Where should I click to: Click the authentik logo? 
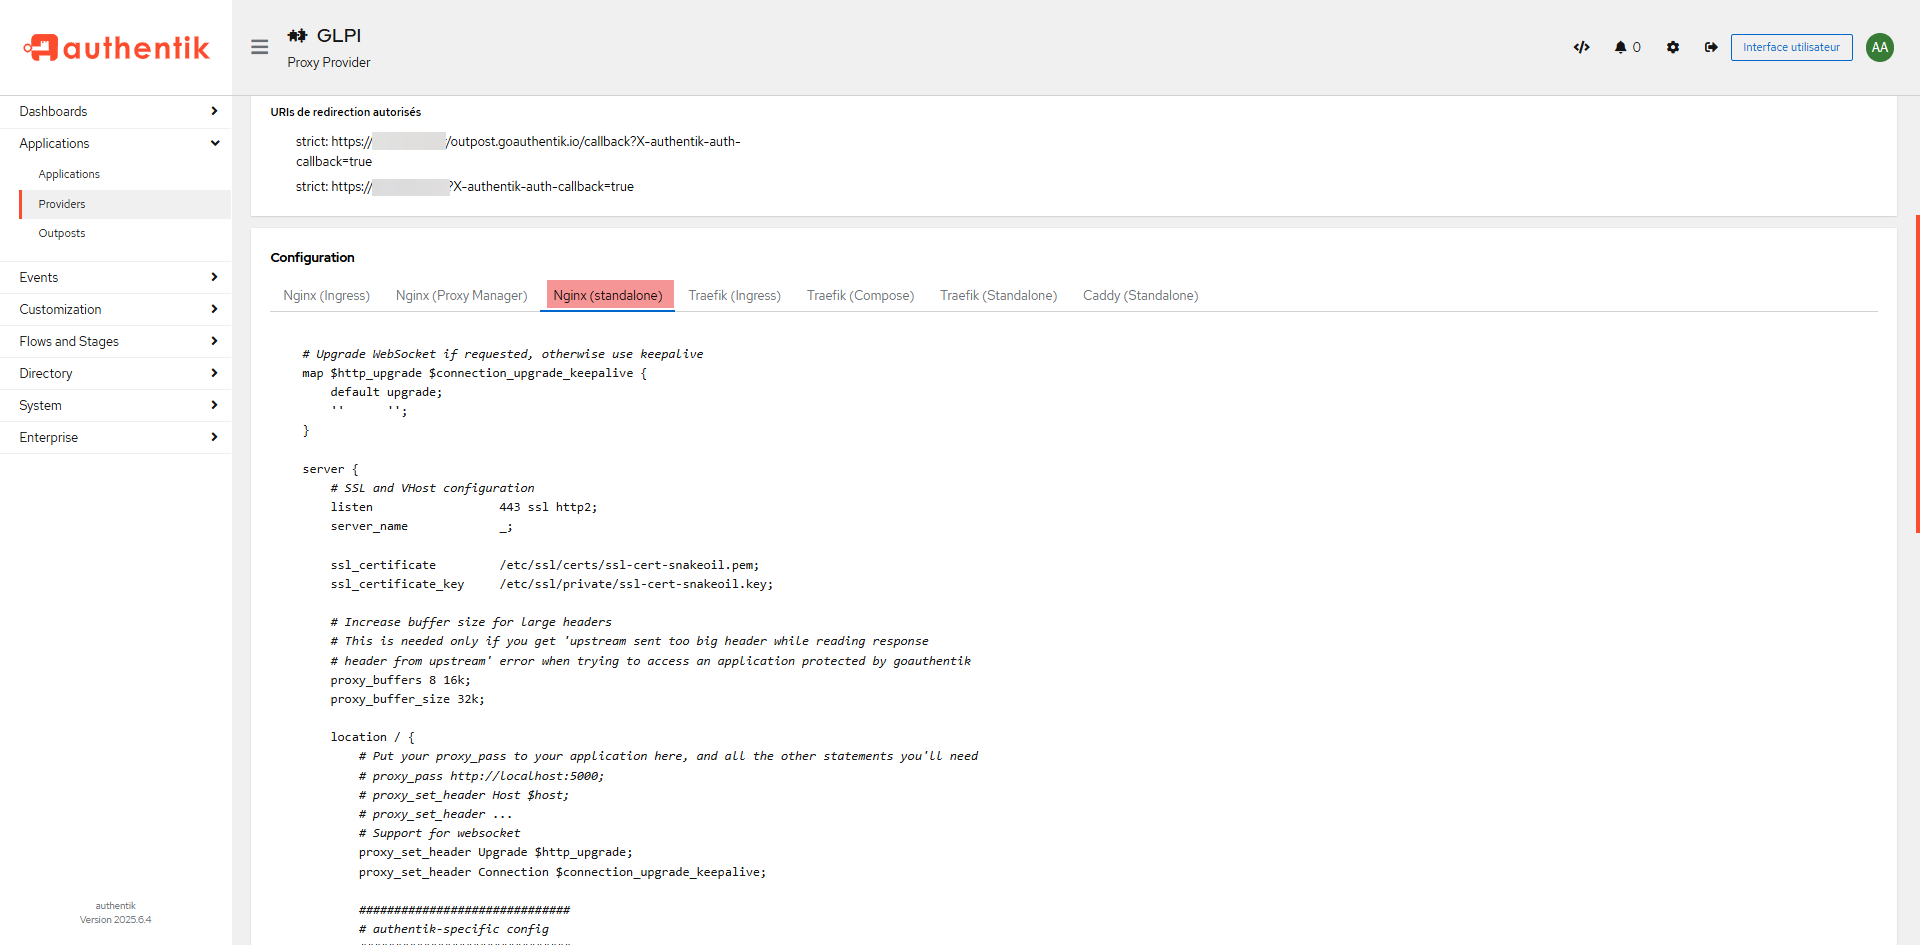click(x=116, y=47)
